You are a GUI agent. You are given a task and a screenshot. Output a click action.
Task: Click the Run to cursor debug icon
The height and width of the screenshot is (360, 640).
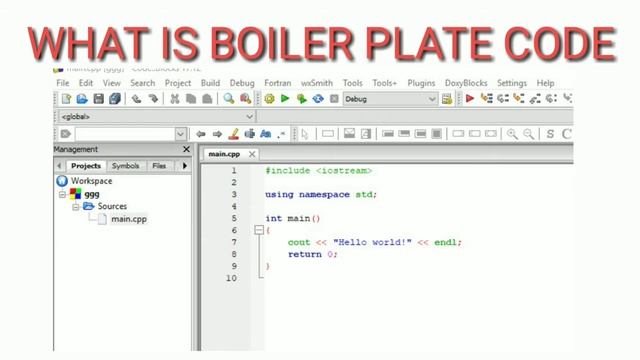(487, 98)
